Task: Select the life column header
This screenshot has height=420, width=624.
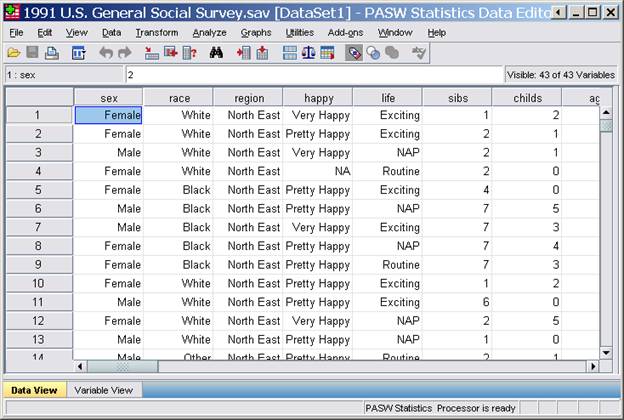Action: click(x=388, y=98)
